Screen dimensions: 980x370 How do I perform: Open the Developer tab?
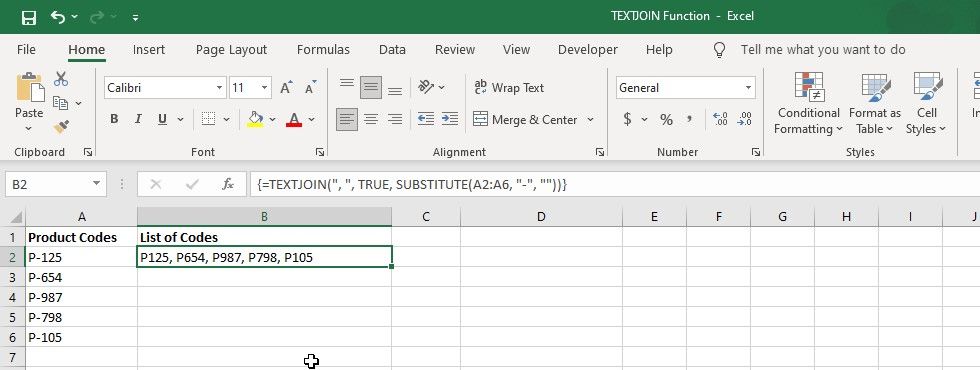click(588, 50)
